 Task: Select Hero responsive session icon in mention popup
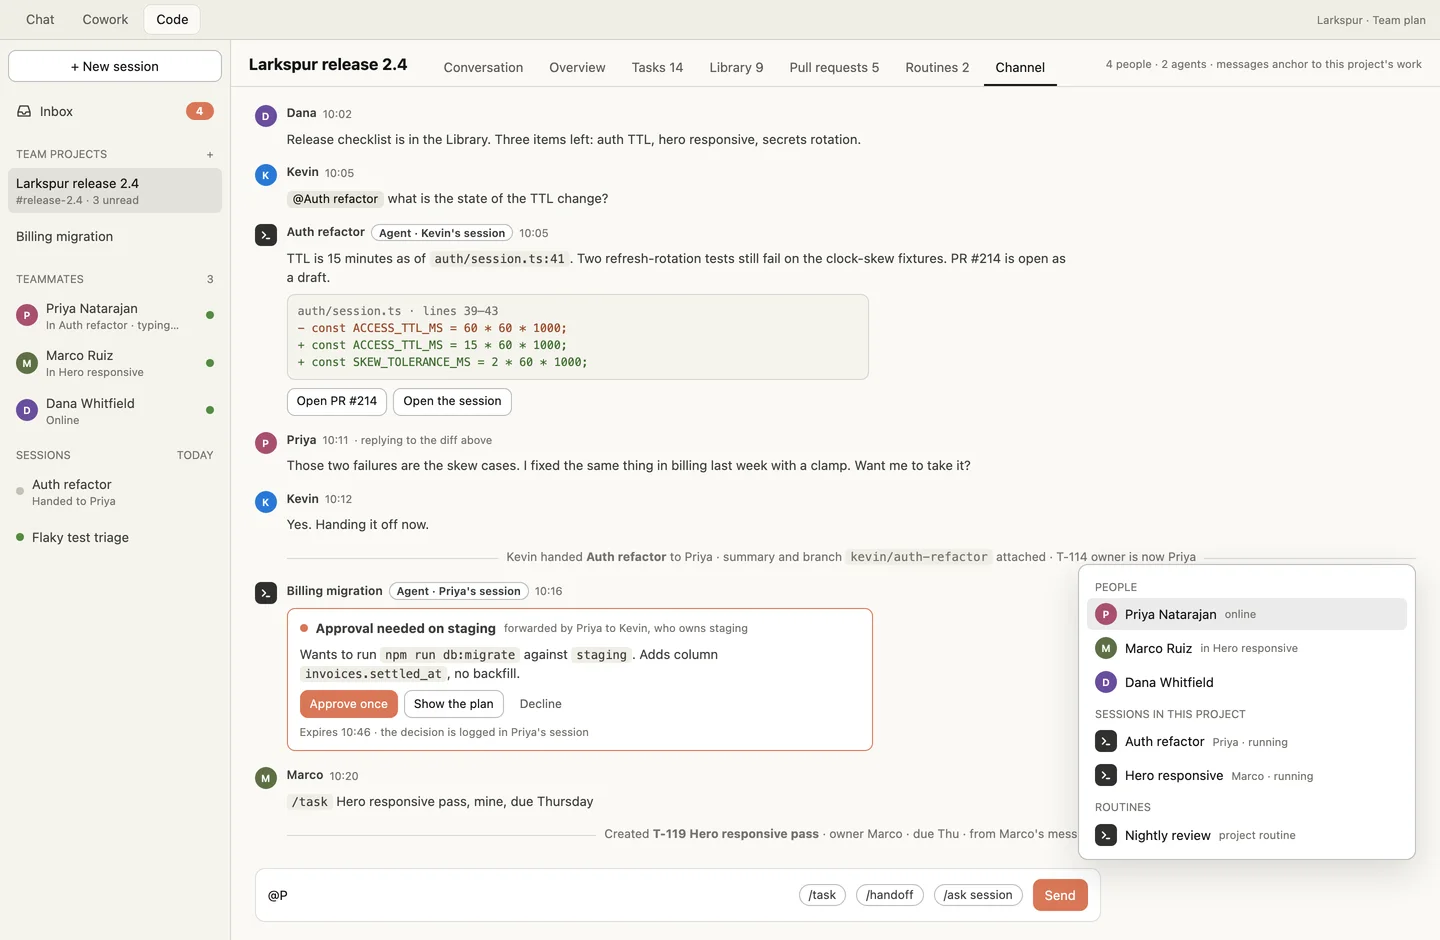tap(1106, 775)
